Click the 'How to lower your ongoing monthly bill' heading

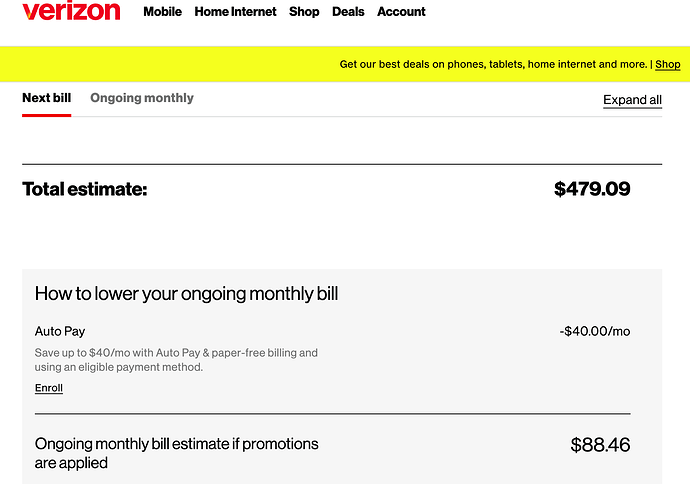click(187, 294)
